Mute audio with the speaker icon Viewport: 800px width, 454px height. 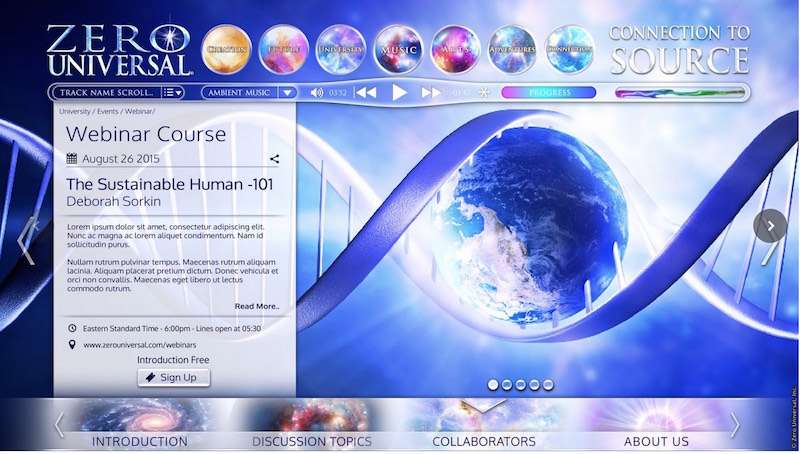tap(317, 92)
